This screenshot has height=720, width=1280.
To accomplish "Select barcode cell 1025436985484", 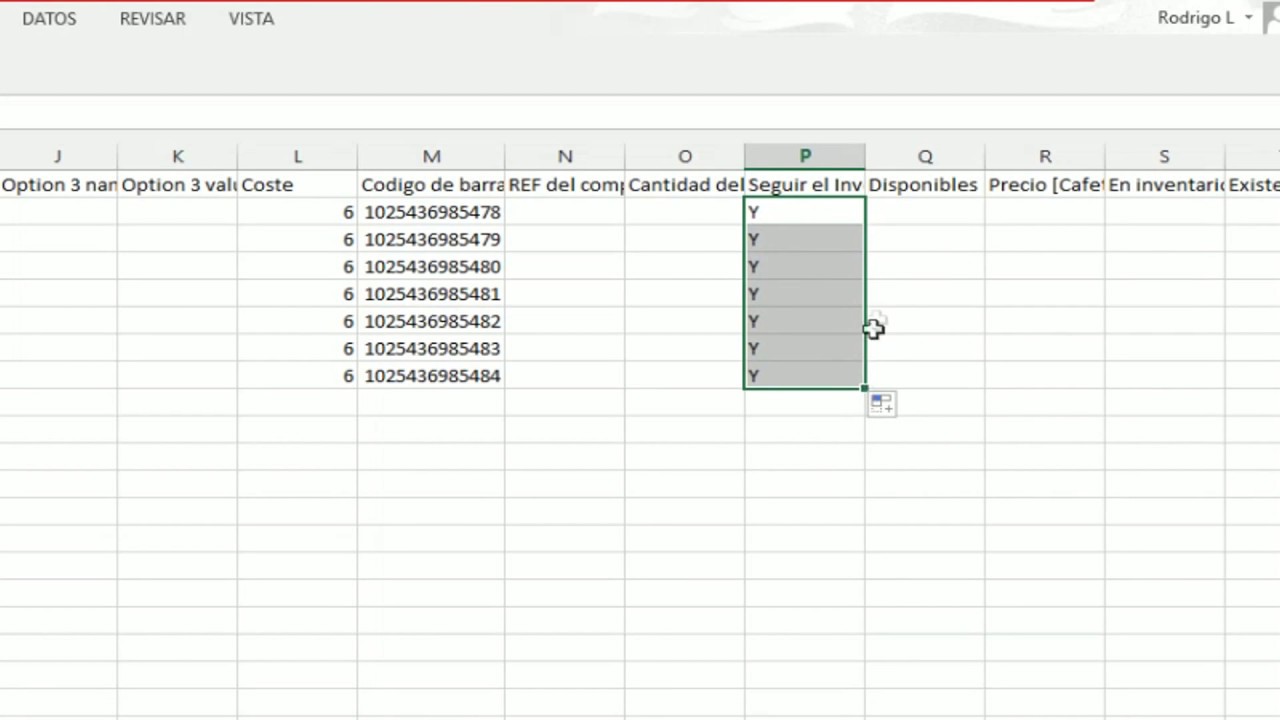I will coord(431,376).
